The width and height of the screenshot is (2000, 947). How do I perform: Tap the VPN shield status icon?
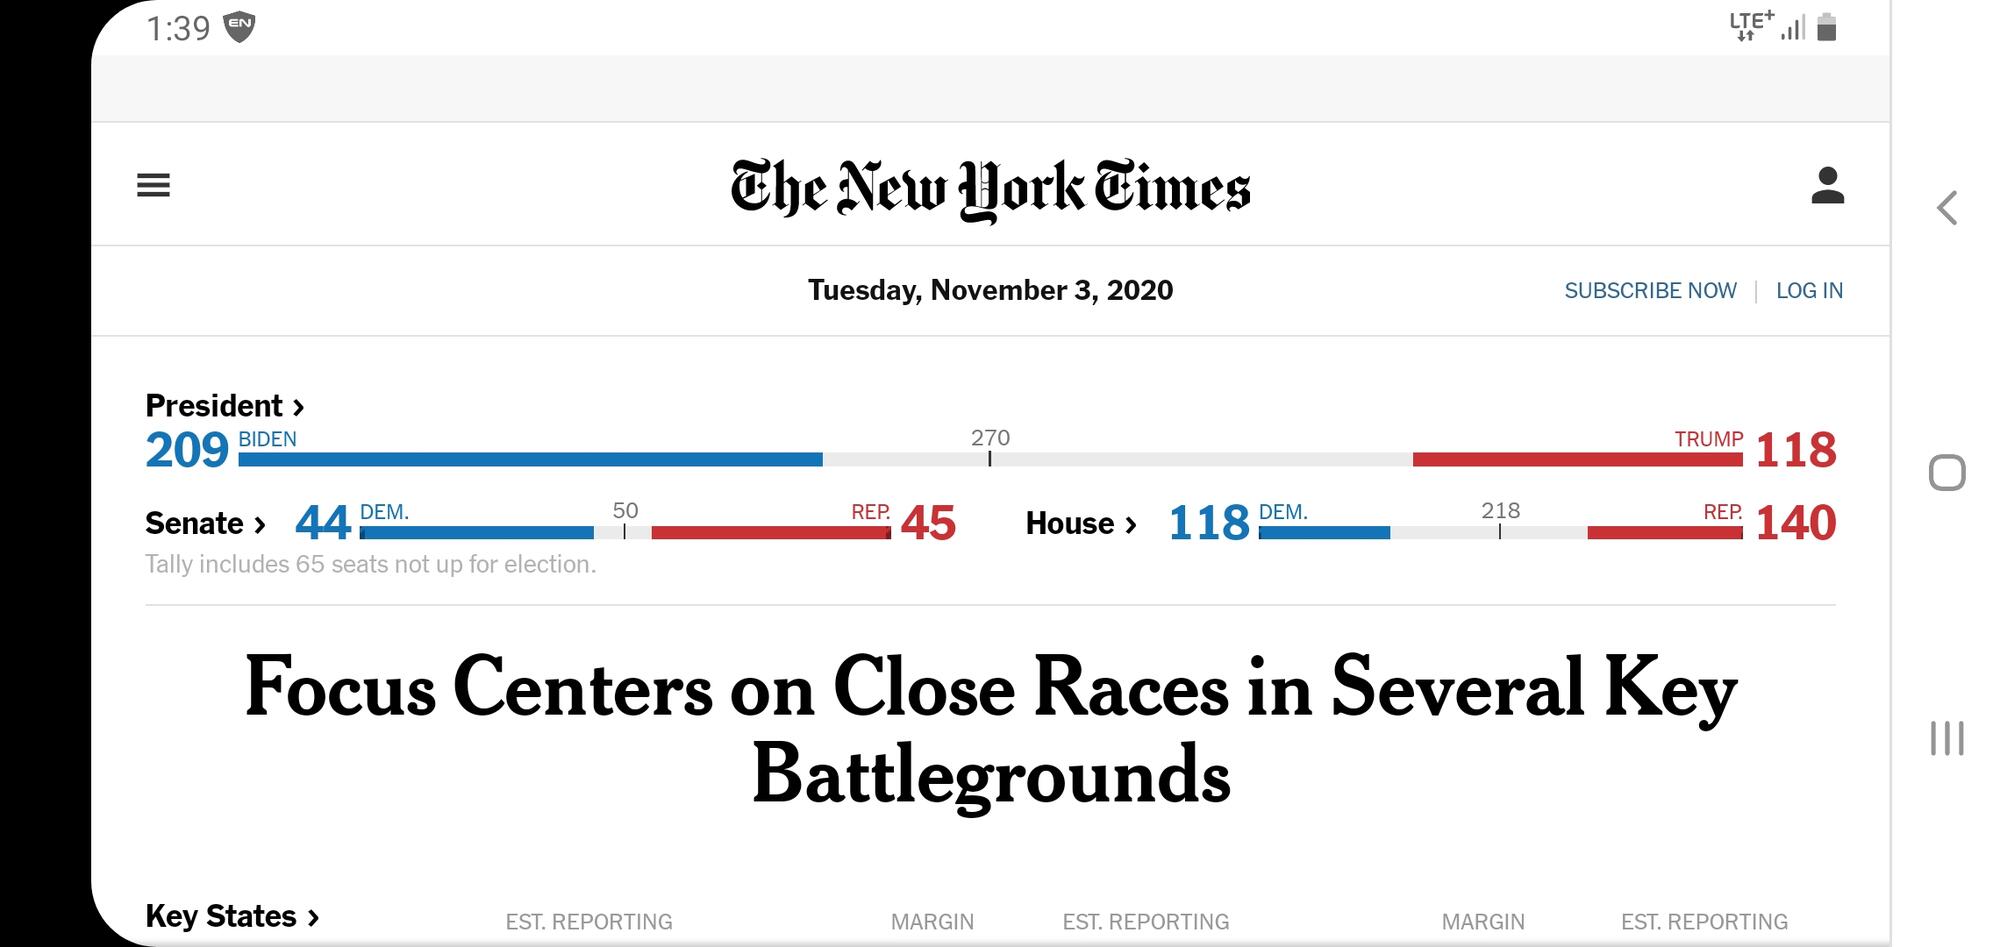tap(239, 27)
